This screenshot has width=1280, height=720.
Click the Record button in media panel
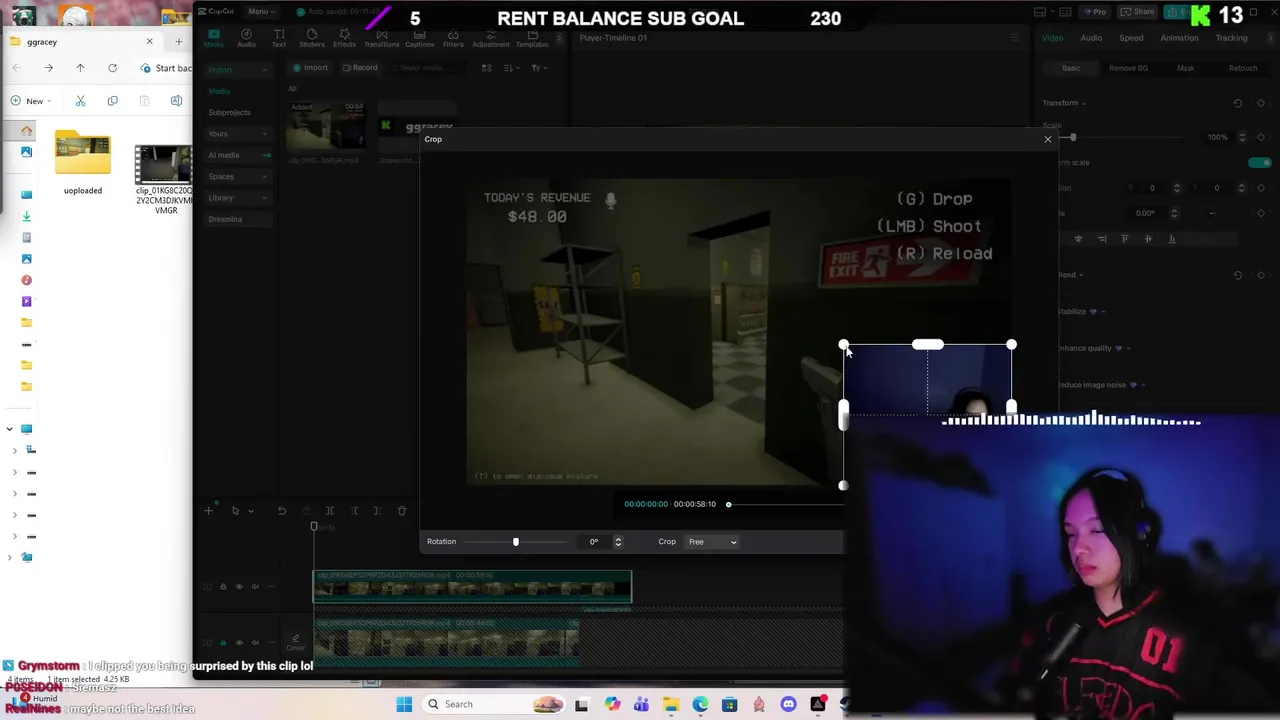coord(359,68)
